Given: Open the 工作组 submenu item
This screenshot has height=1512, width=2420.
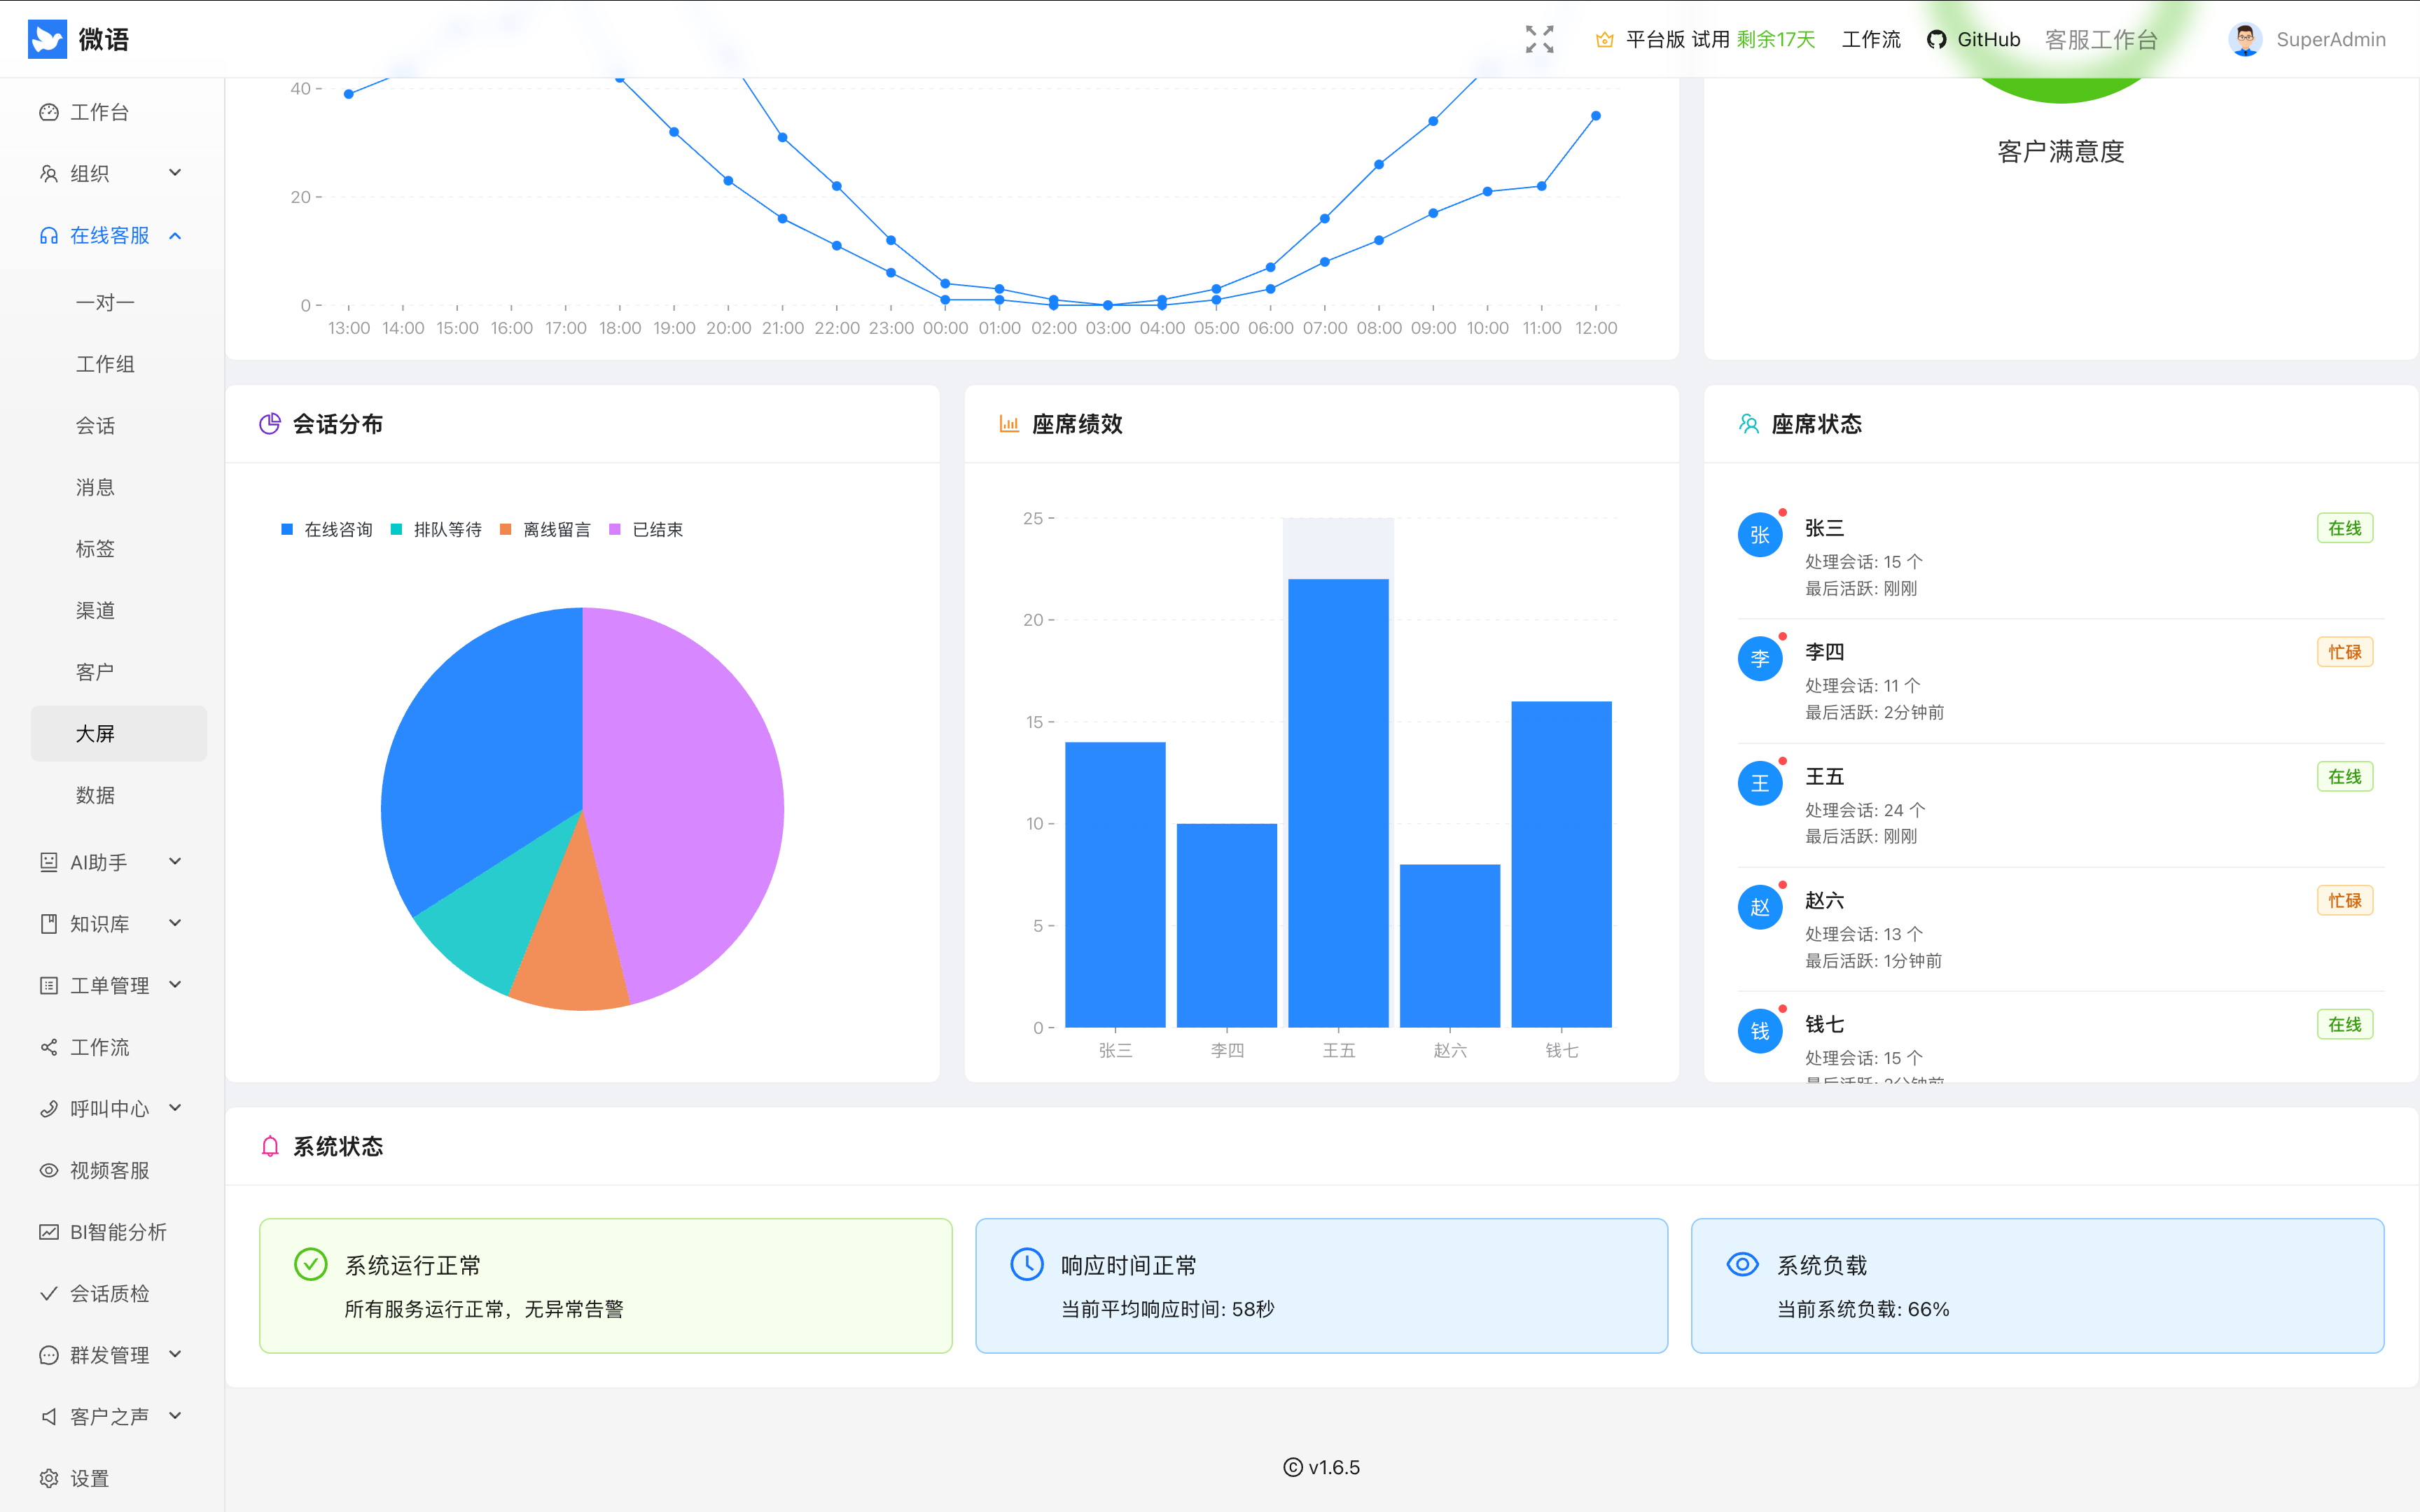Looking at the screenshot, I should pyautogui.click(x=118, y=364).
